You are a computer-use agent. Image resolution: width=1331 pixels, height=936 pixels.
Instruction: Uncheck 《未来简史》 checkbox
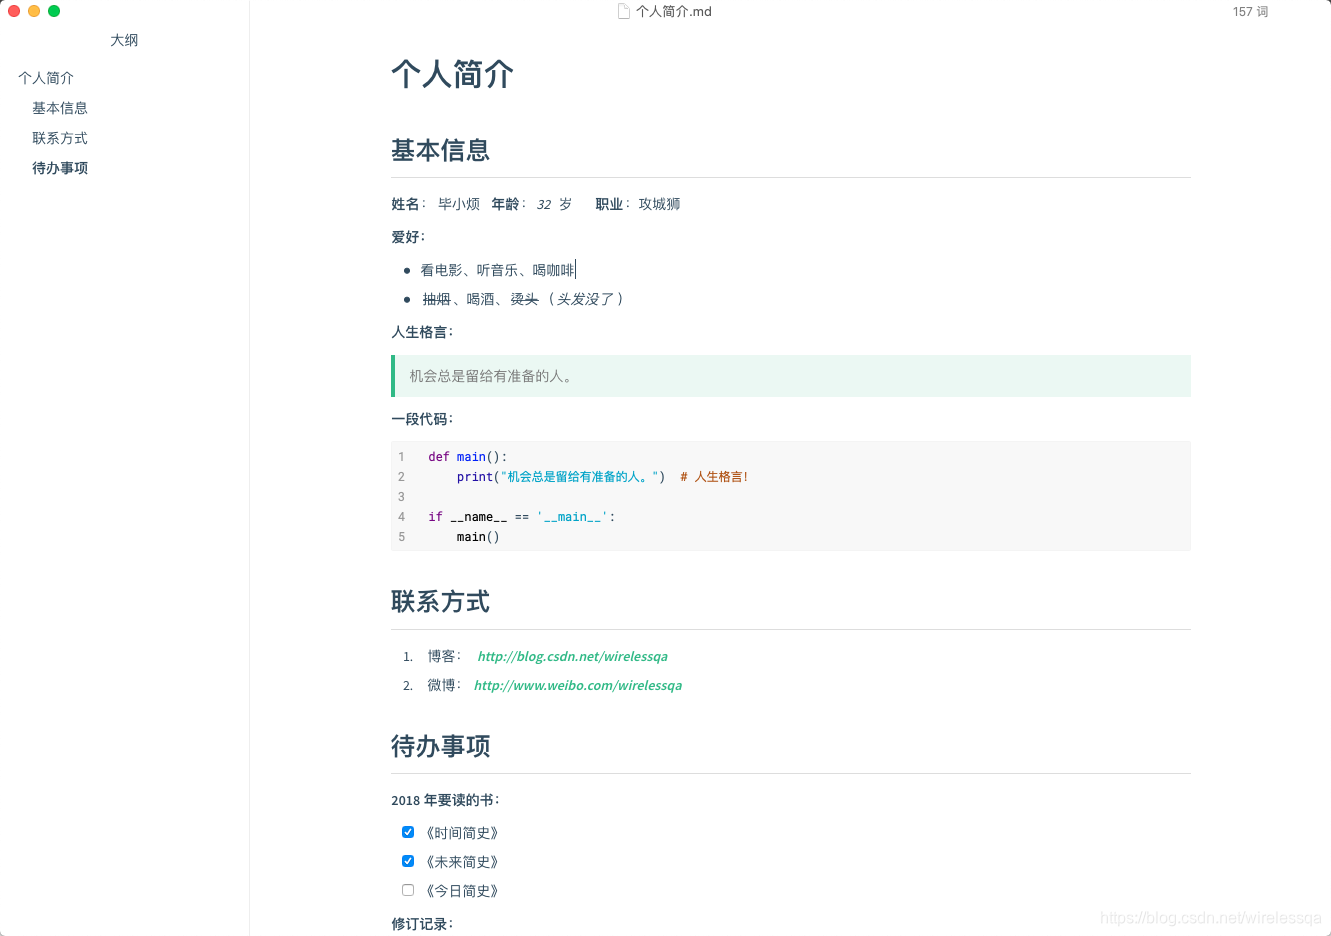[407, 860]
